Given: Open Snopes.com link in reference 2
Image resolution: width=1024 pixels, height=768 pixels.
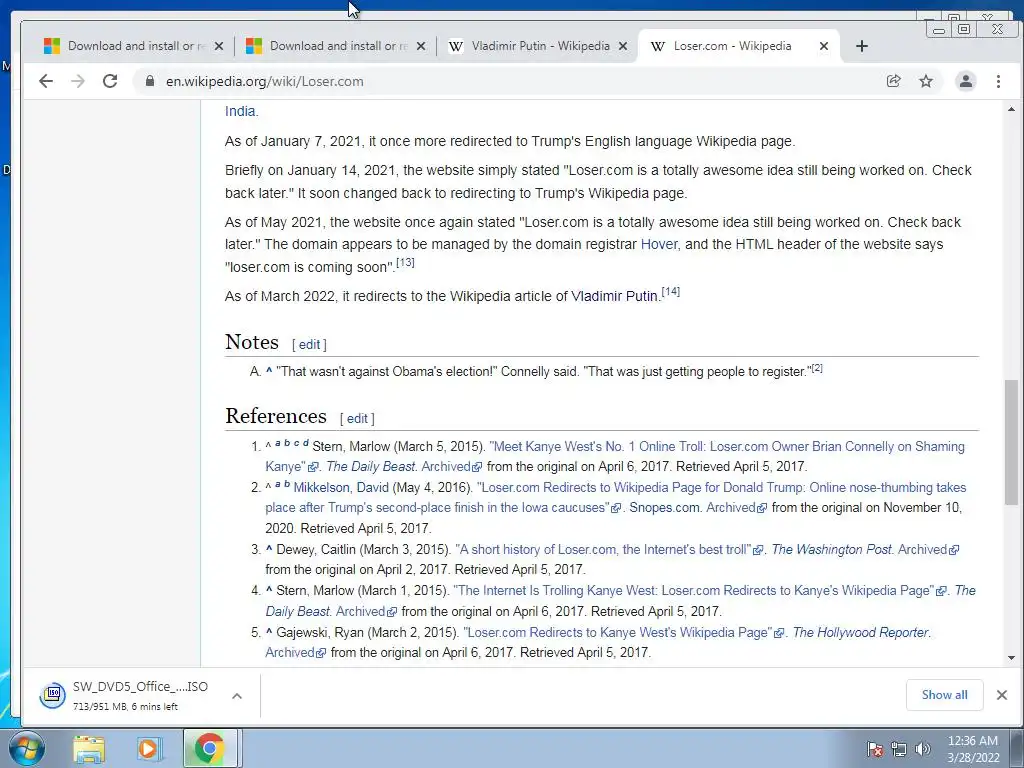Looking at the screenshot, I should 664,507.
